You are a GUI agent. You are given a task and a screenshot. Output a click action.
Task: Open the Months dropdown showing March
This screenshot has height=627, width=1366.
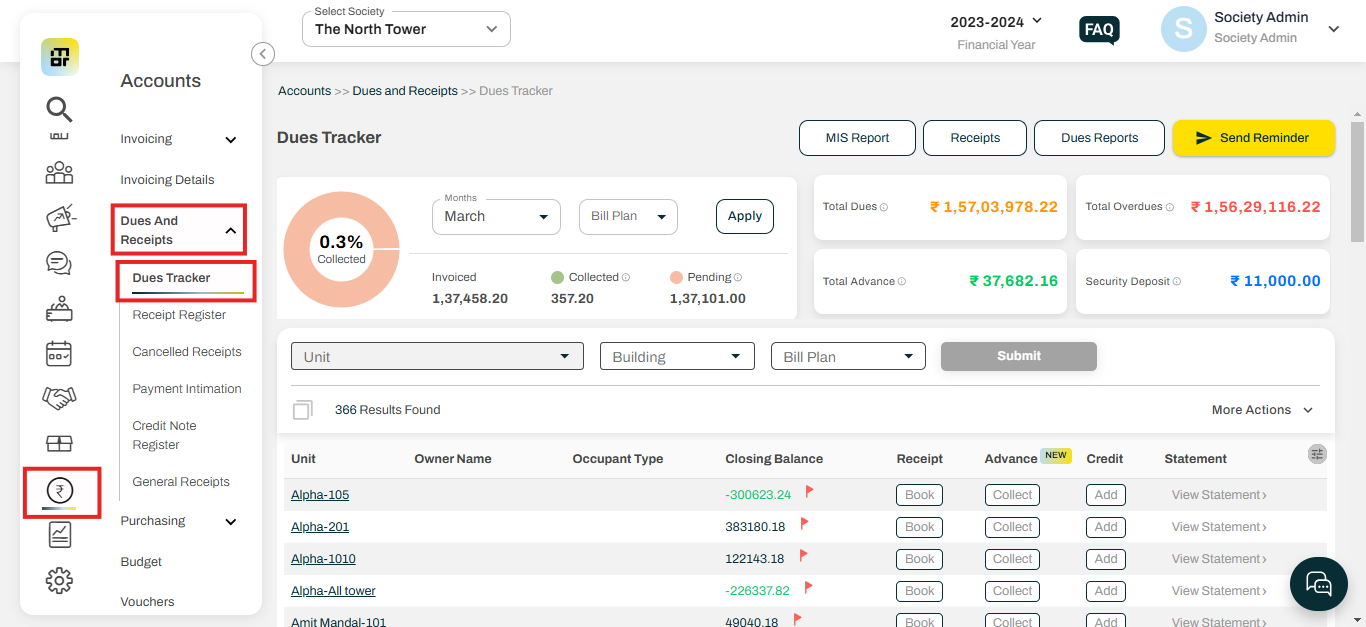click(x=496, y=216)
